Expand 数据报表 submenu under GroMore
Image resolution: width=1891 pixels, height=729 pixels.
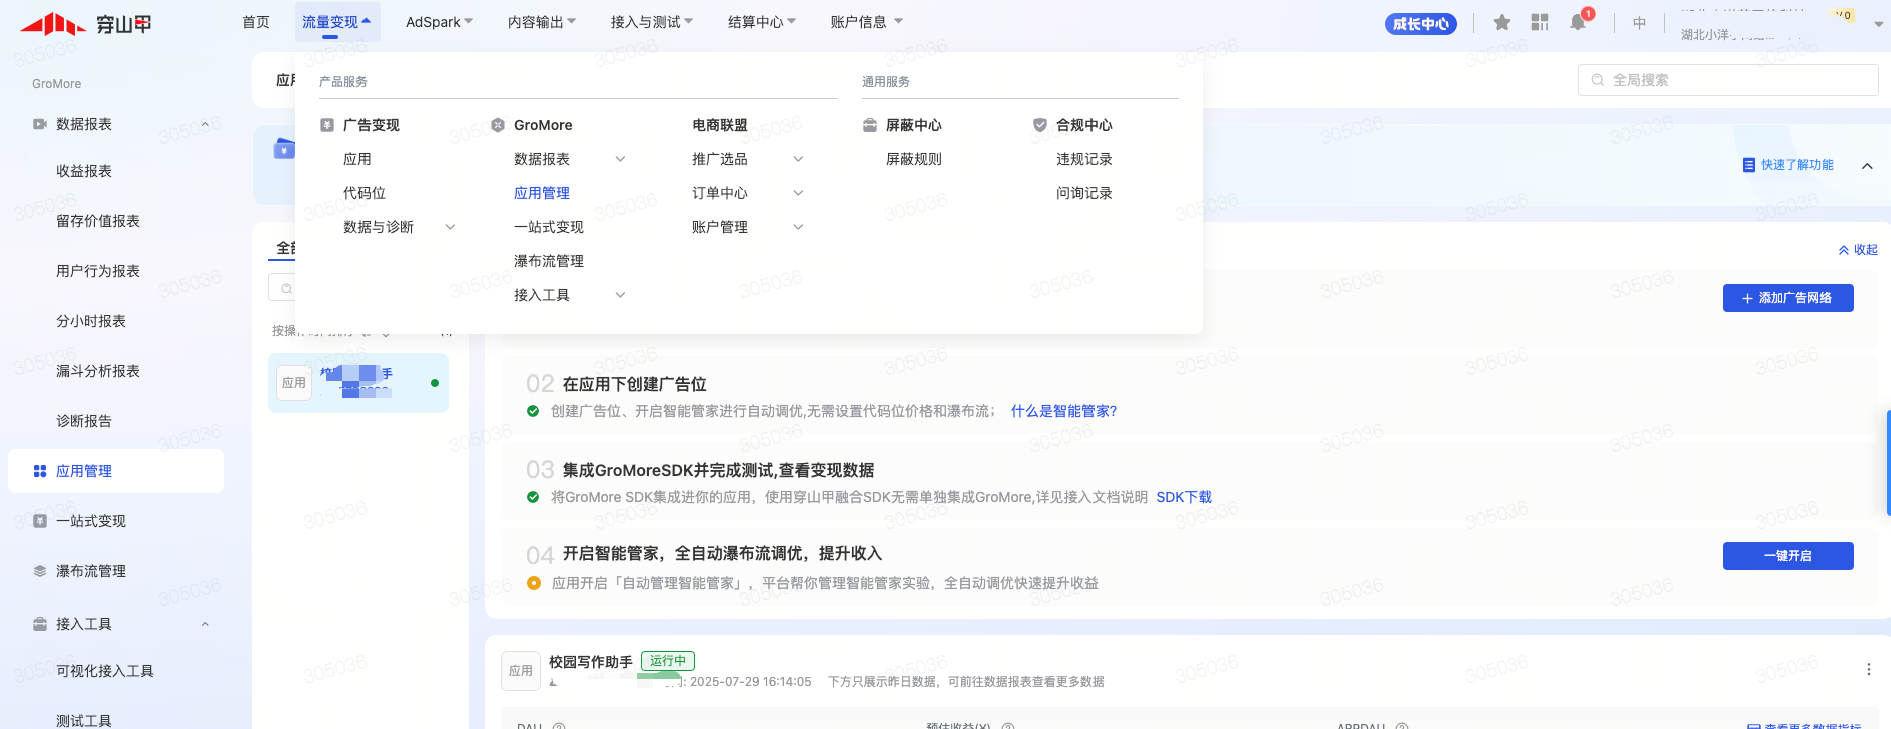pos(620,159)
